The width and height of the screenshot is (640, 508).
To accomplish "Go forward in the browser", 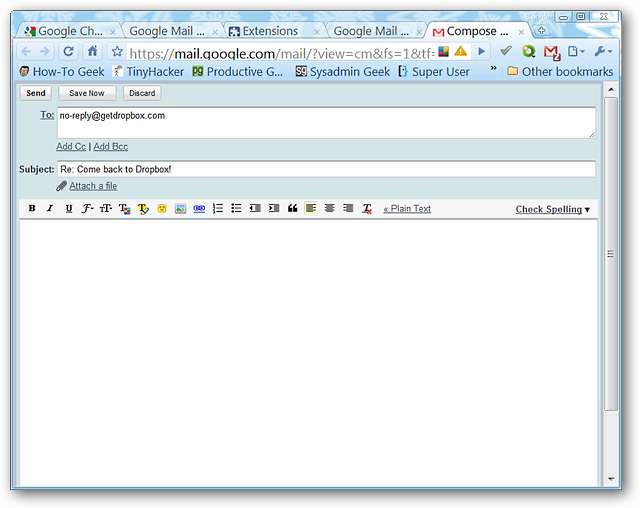I will pos(45,51).
